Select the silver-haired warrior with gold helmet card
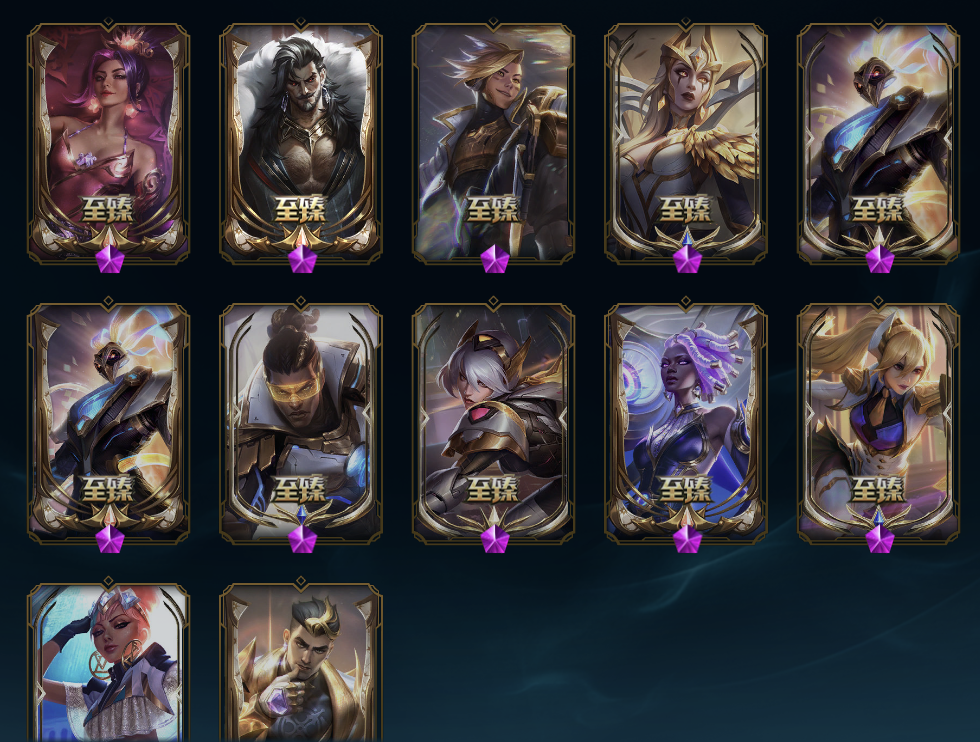 (x=493, y=423)
